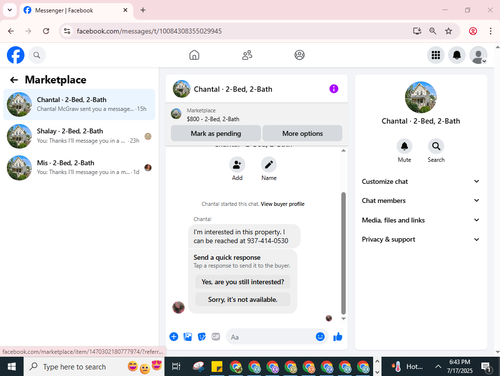
Task: Open the Facebook menu grid icon
Action: point(436,55)
